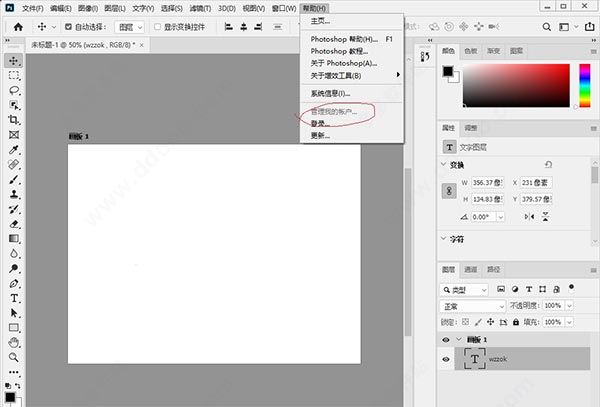Image resolution: width=600 pixels, height=407 pixels.
Task: Choose 登录... in the Help menu
Action: (321, 123)
